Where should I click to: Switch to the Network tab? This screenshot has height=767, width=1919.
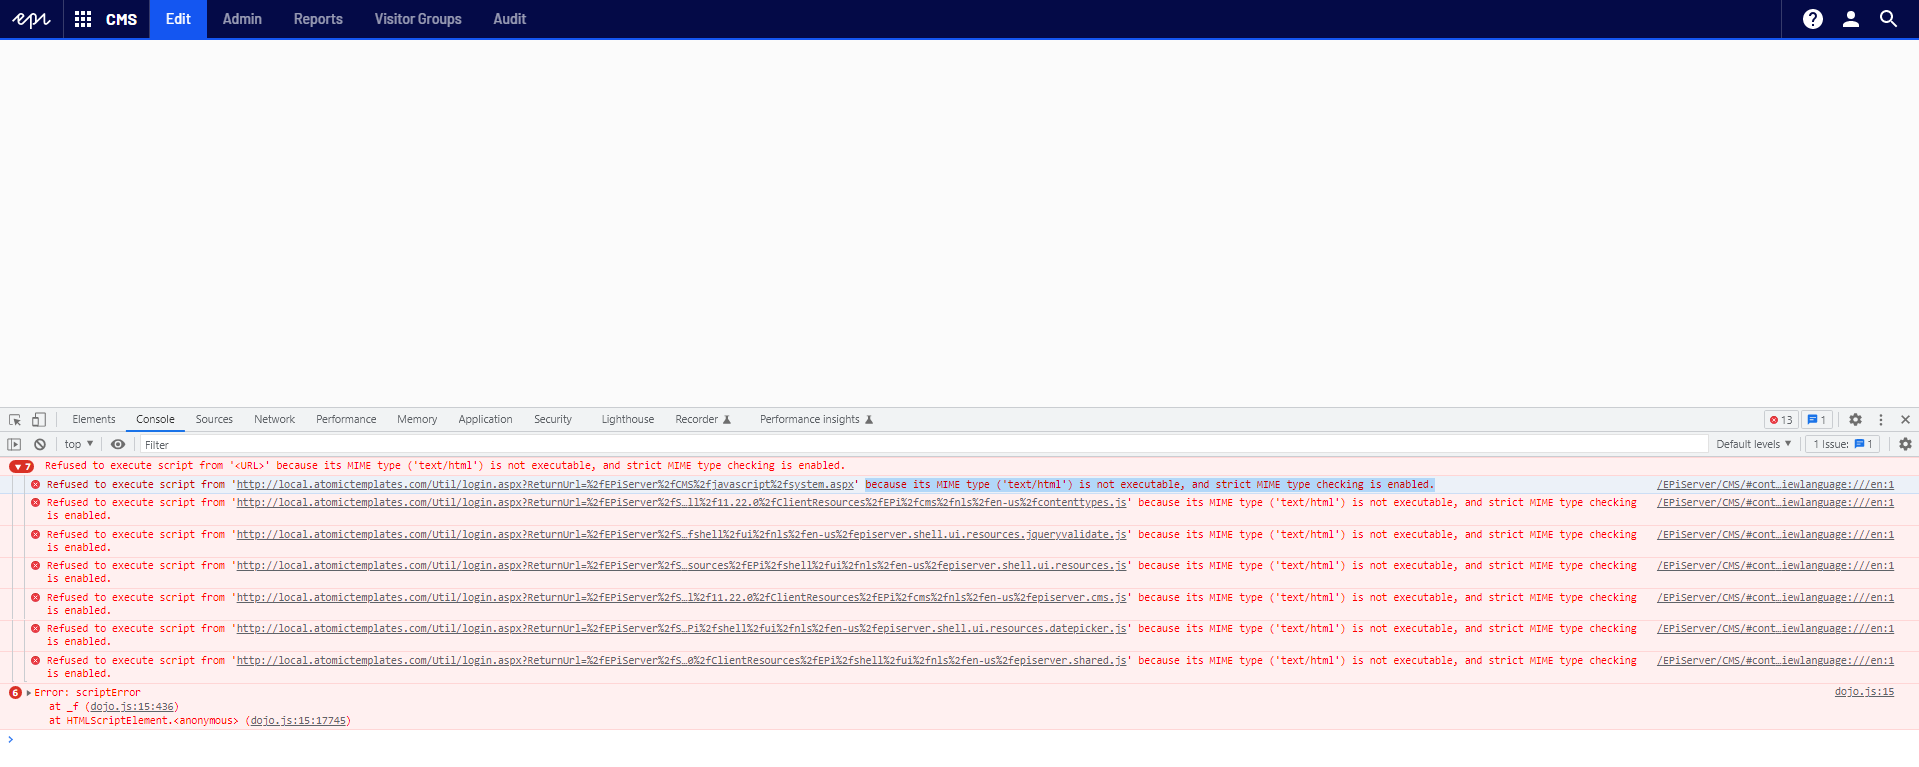[x=274, y=420]
